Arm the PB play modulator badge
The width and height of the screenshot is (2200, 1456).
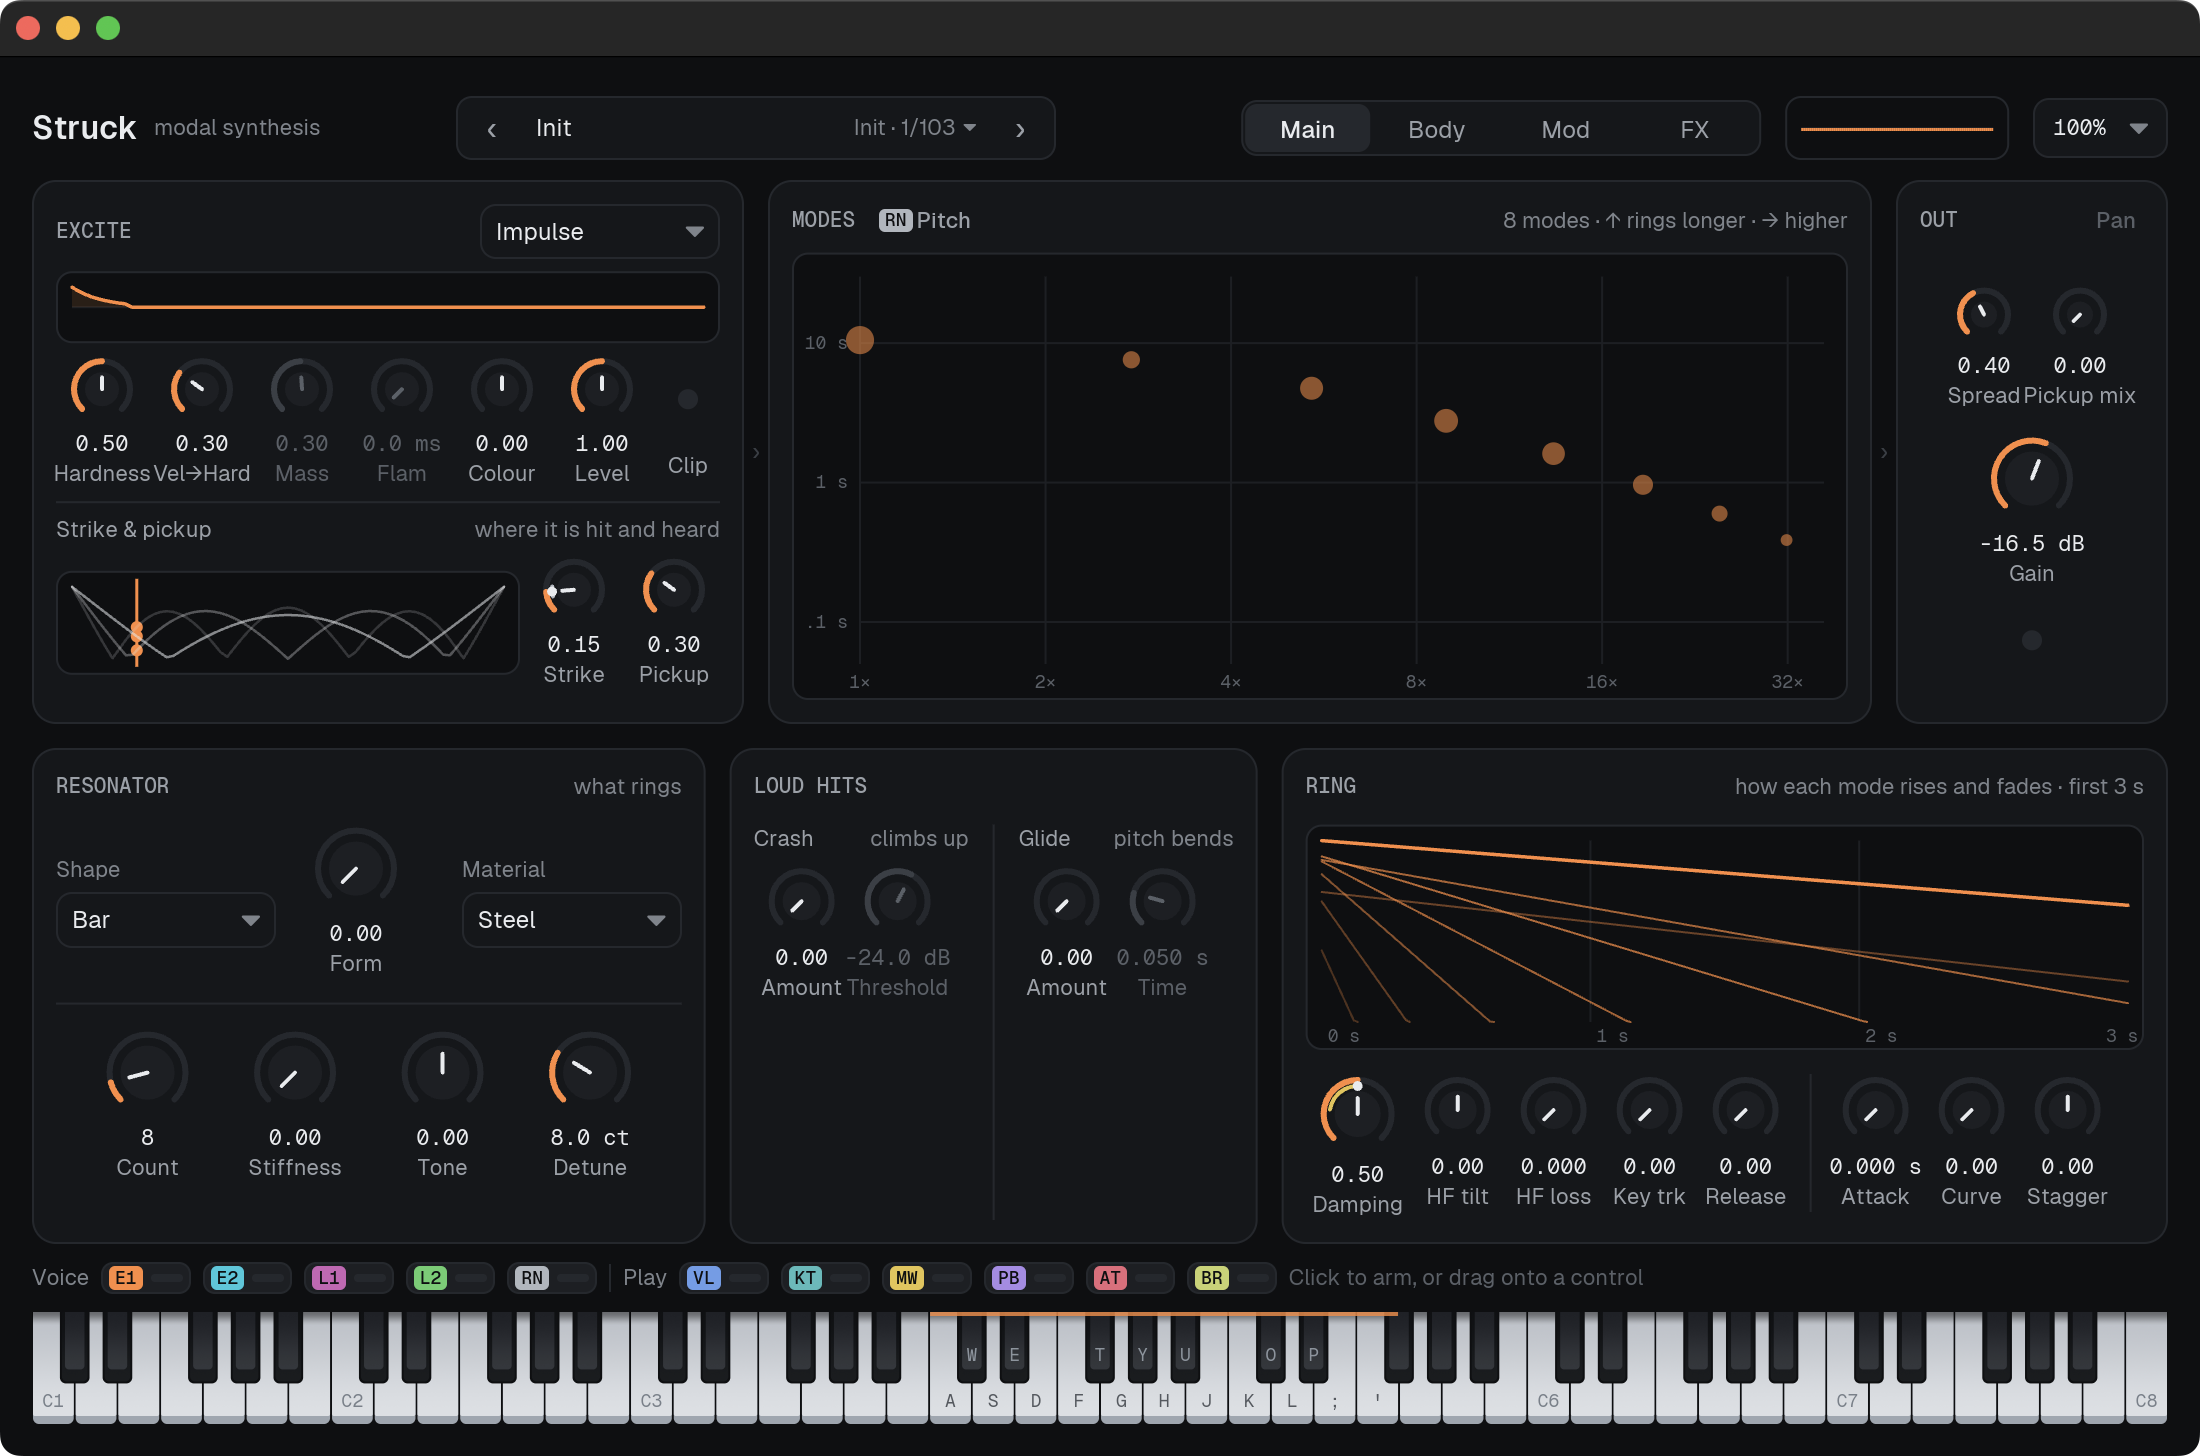coord(1009,1277)
